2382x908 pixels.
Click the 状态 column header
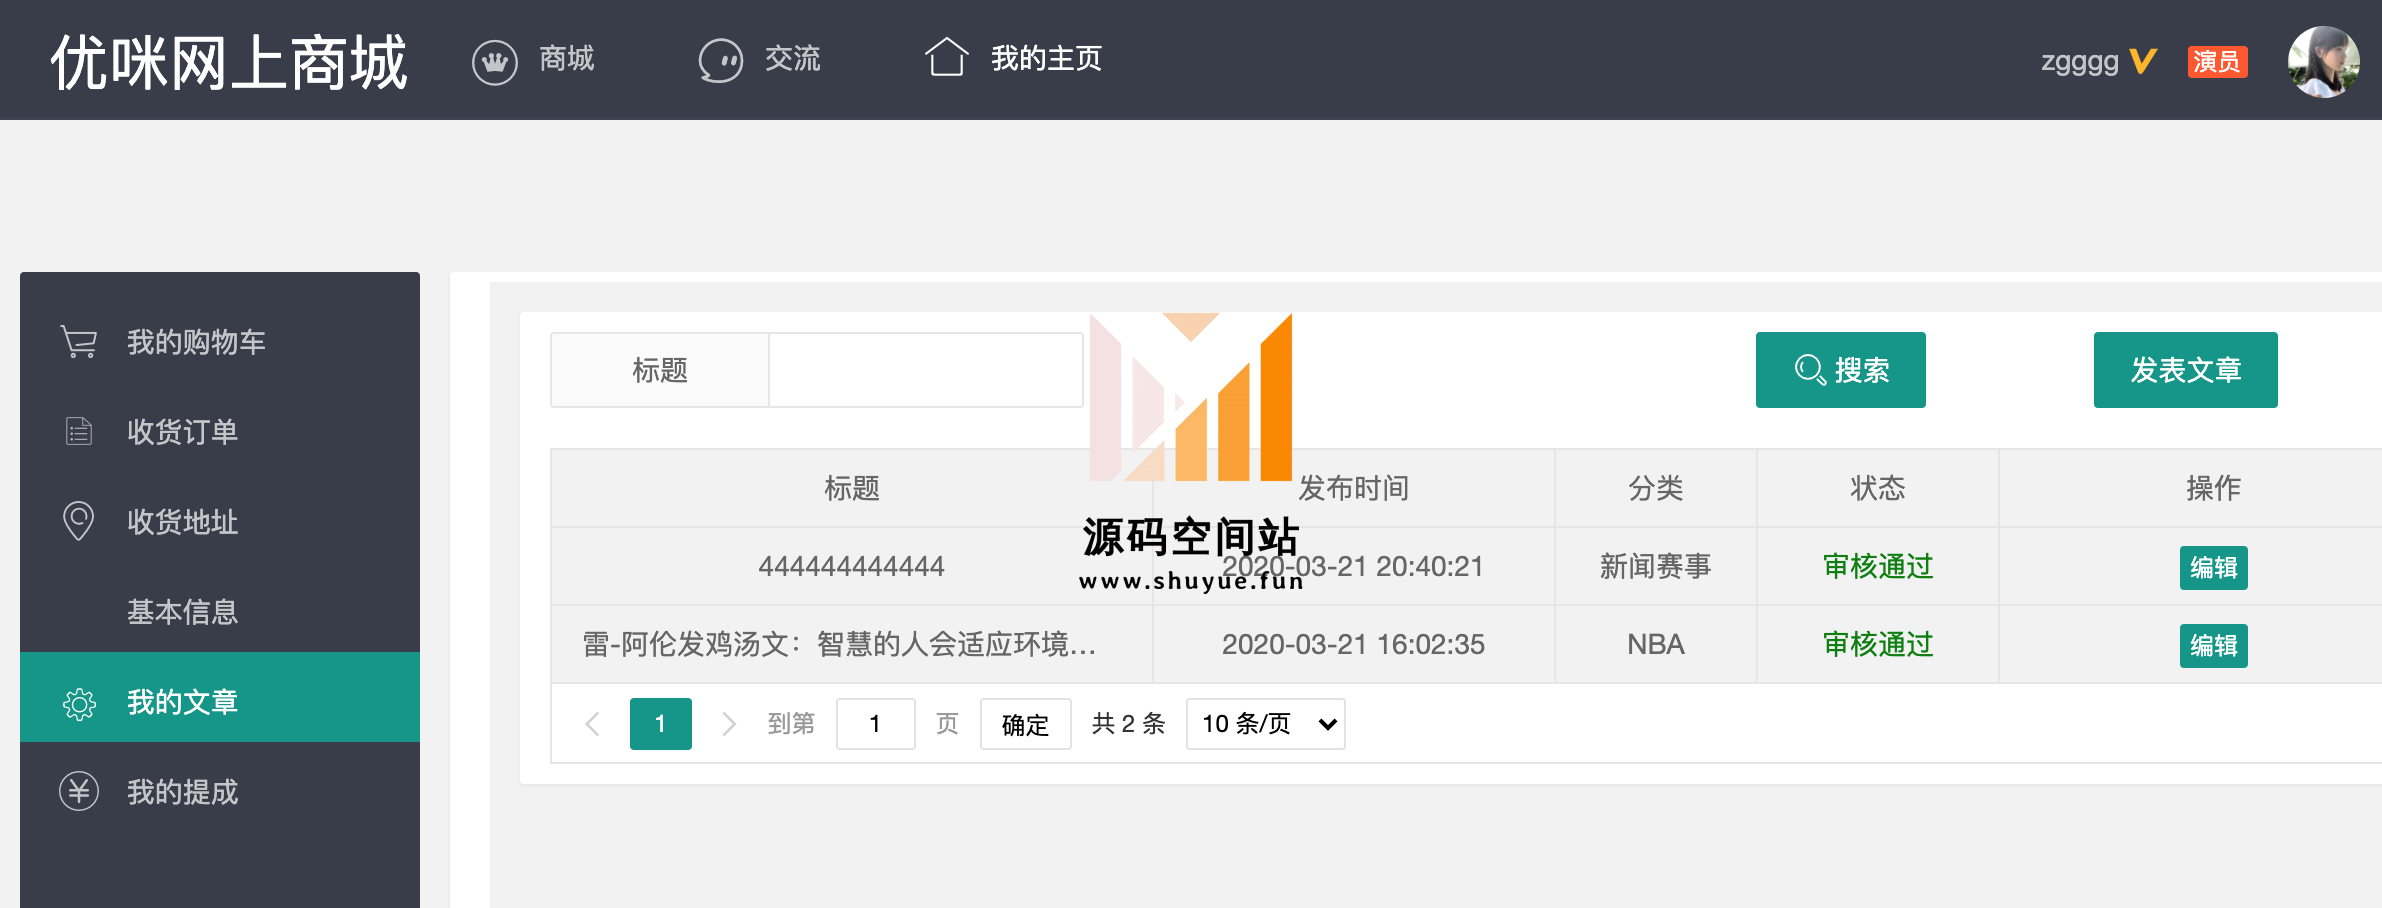pos(1878,488)
